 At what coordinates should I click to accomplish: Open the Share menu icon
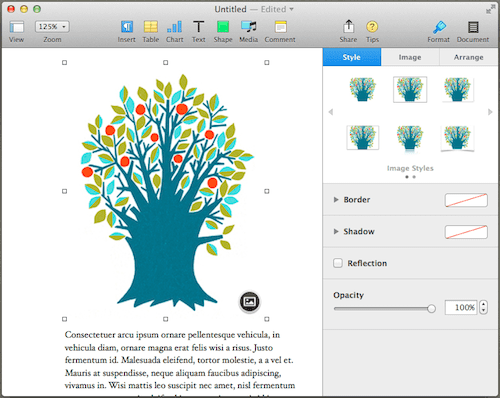(348, 26)
